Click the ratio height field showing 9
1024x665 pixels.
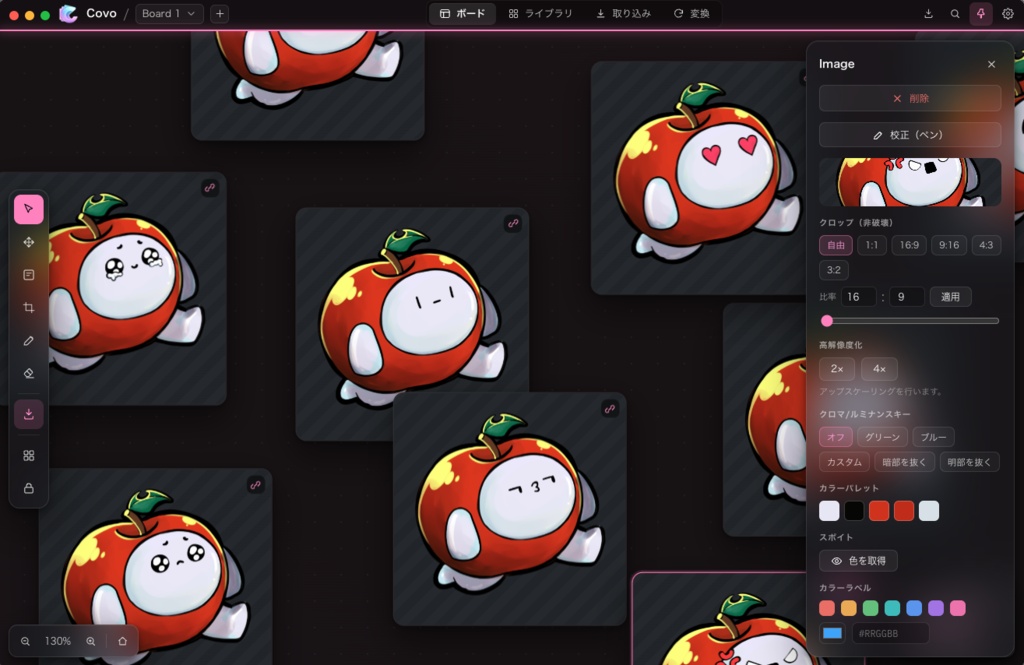(906, 297)
